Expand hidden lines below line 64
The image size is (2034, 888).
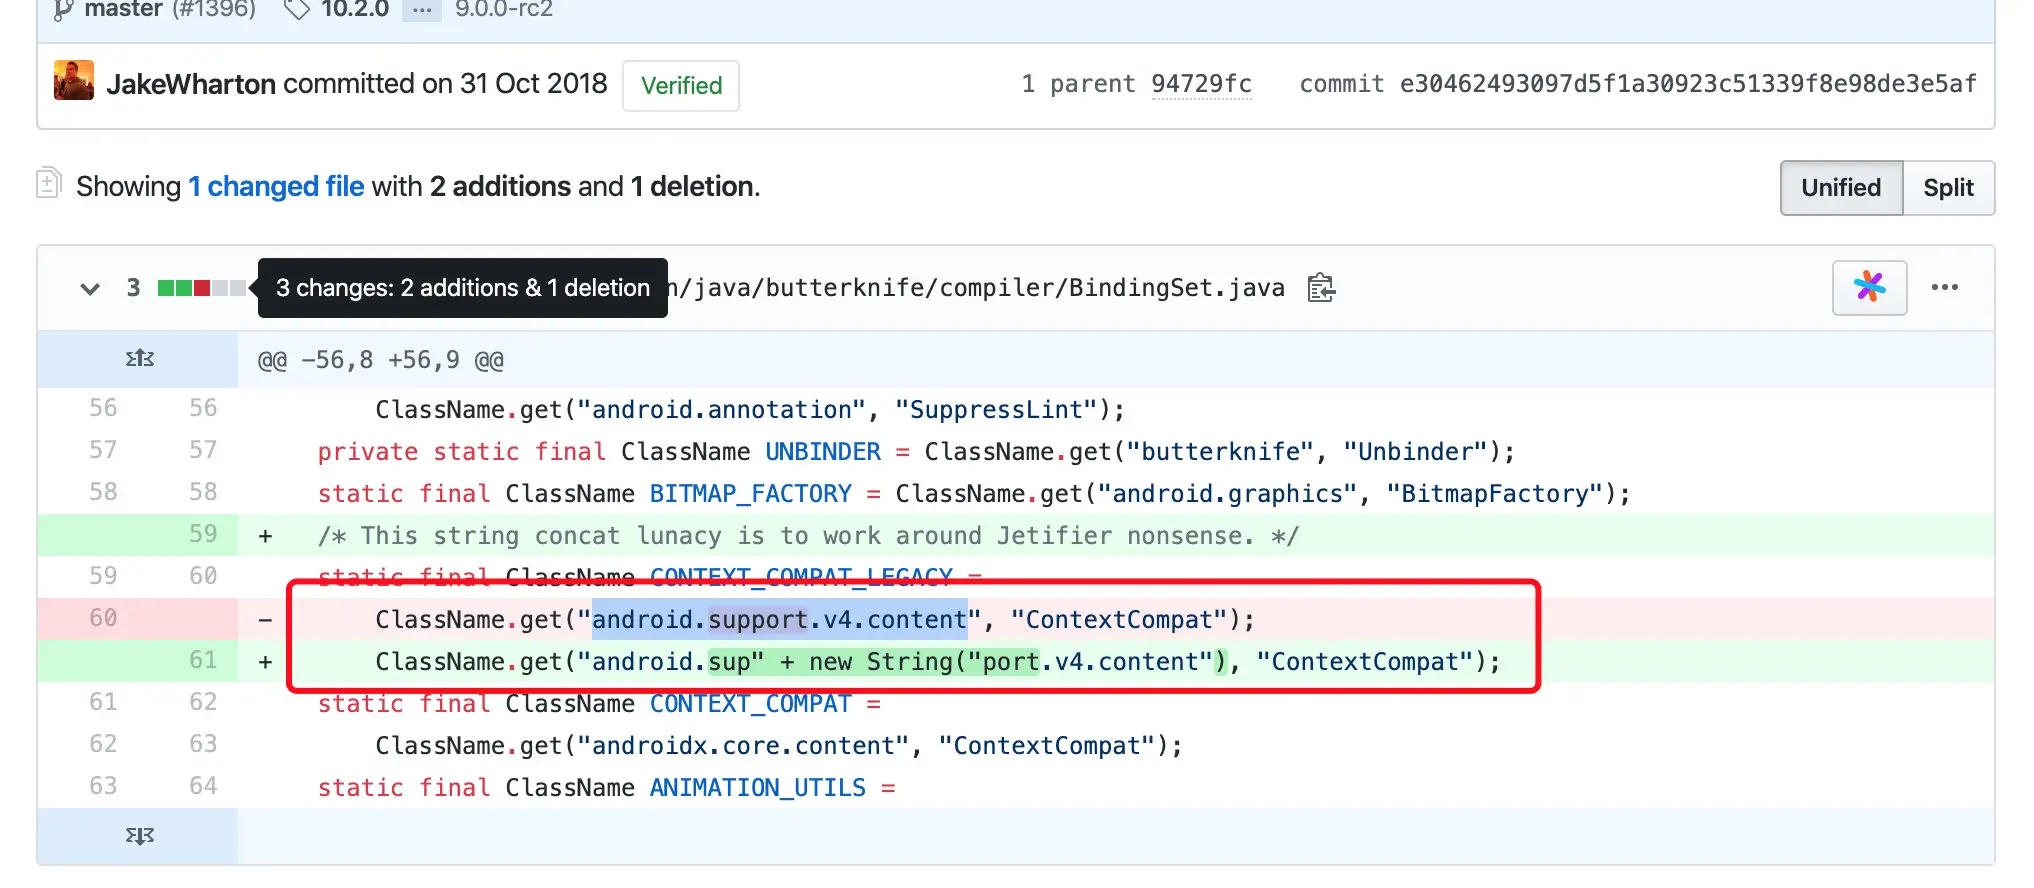[139, 836]
